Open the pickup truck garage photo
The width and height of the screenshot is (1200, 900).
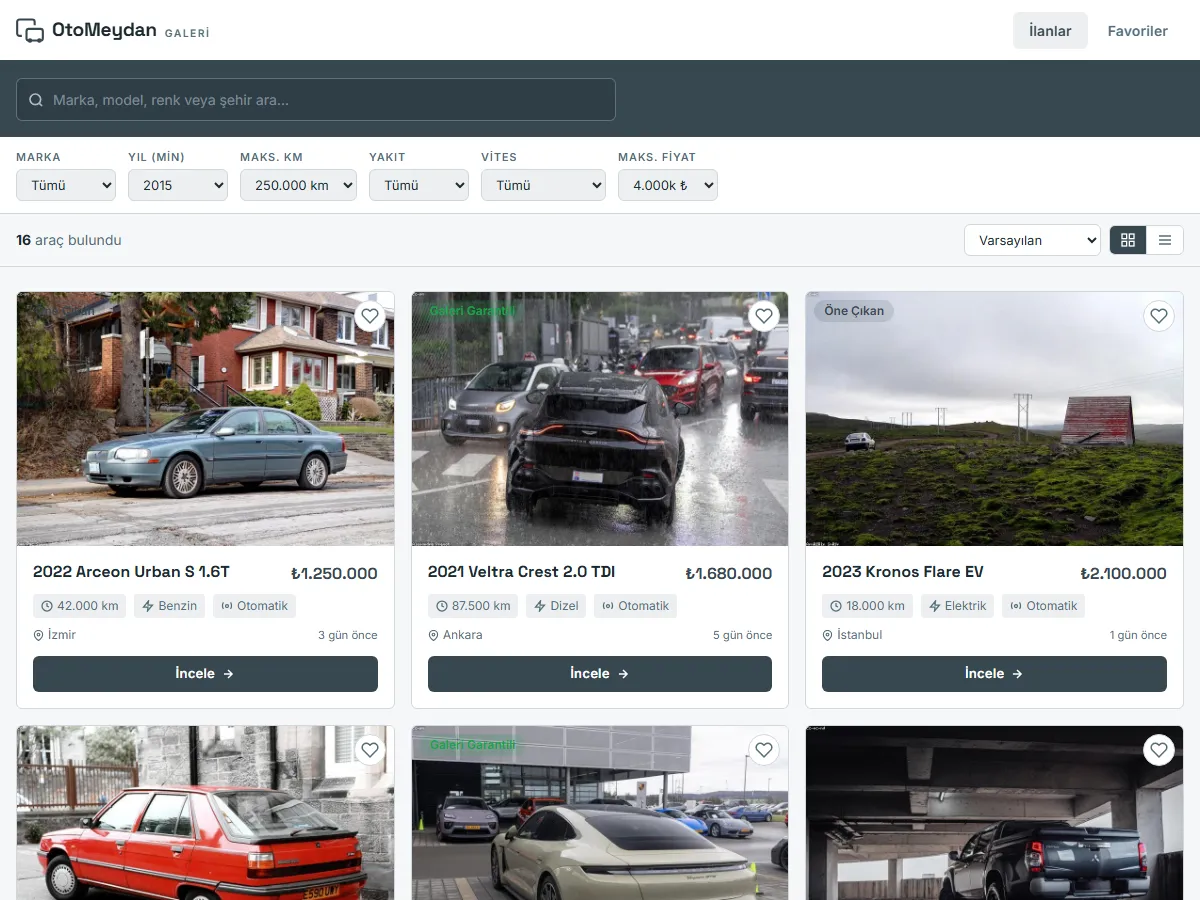tap(994, 812)
